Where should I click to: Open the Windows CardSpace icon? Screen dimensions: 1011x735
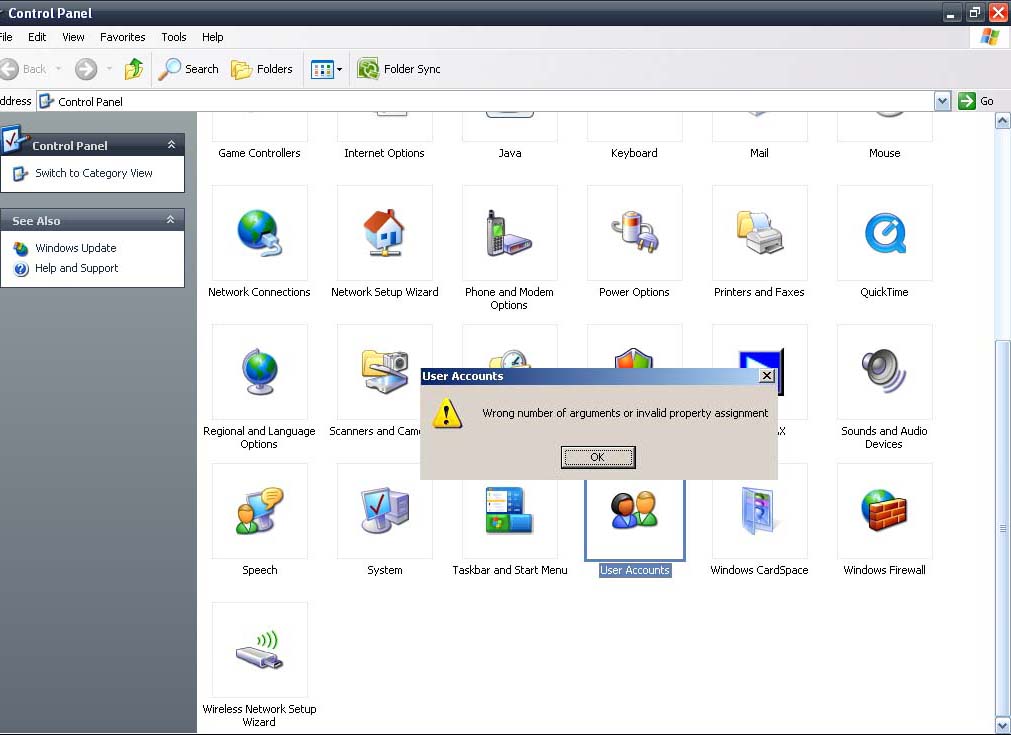pyautogui.click(x=759, y=512)
